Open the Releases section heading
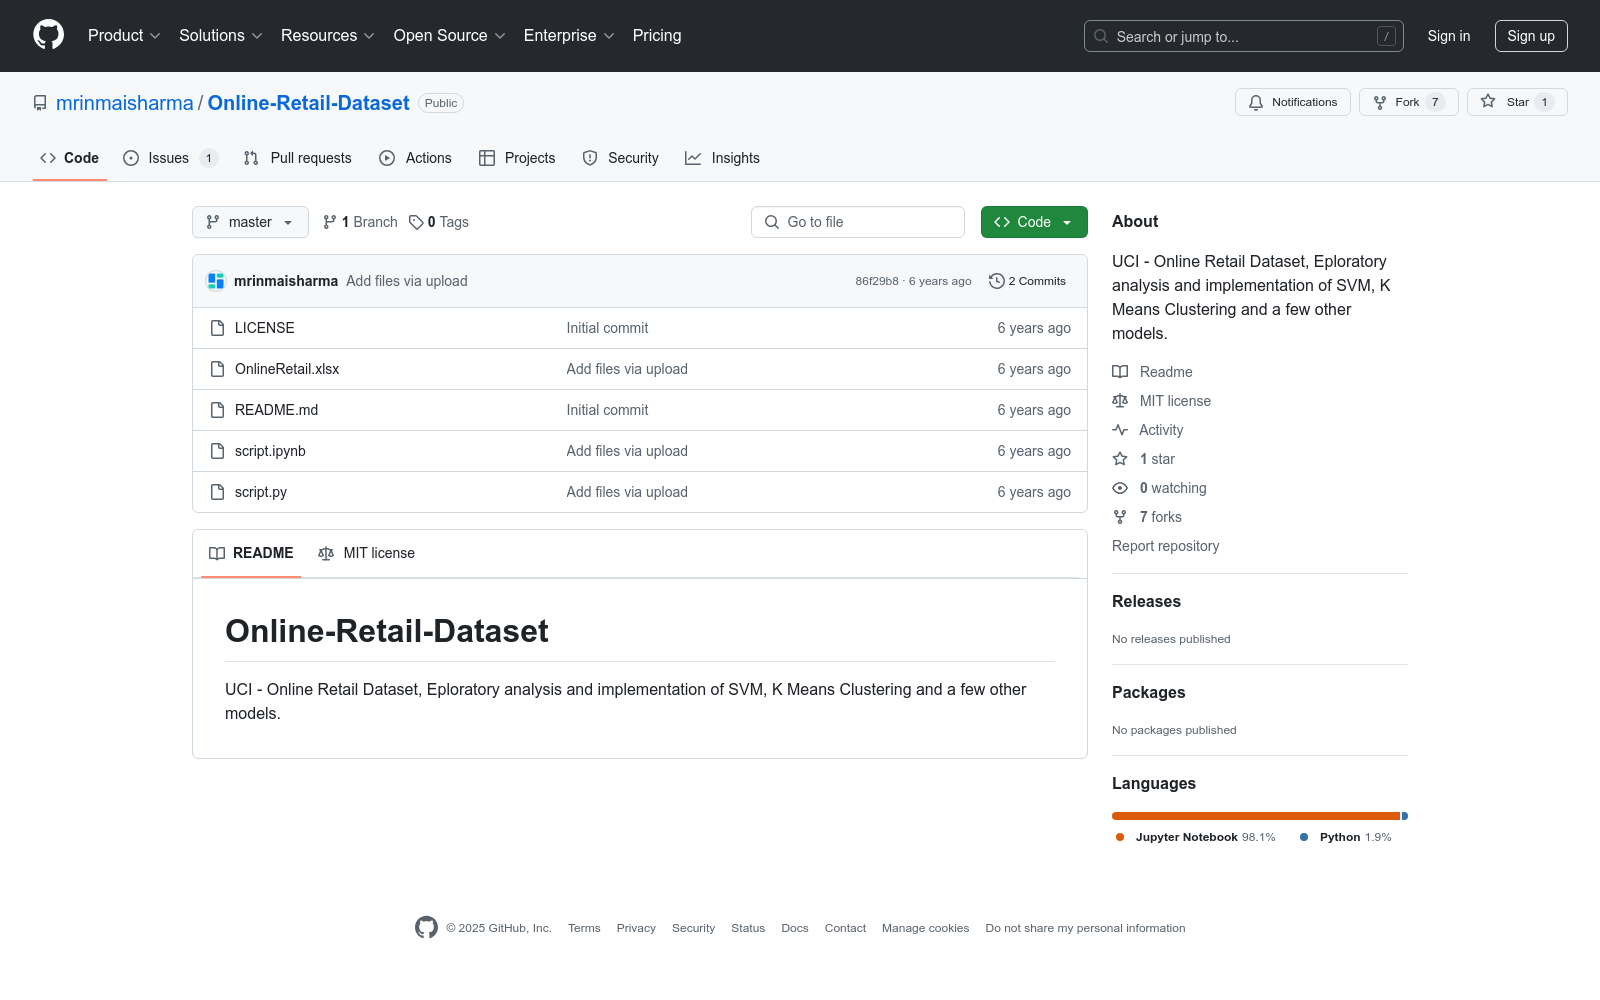The height and width of the screenshot is (1000, 1600). click(1146, 601)
